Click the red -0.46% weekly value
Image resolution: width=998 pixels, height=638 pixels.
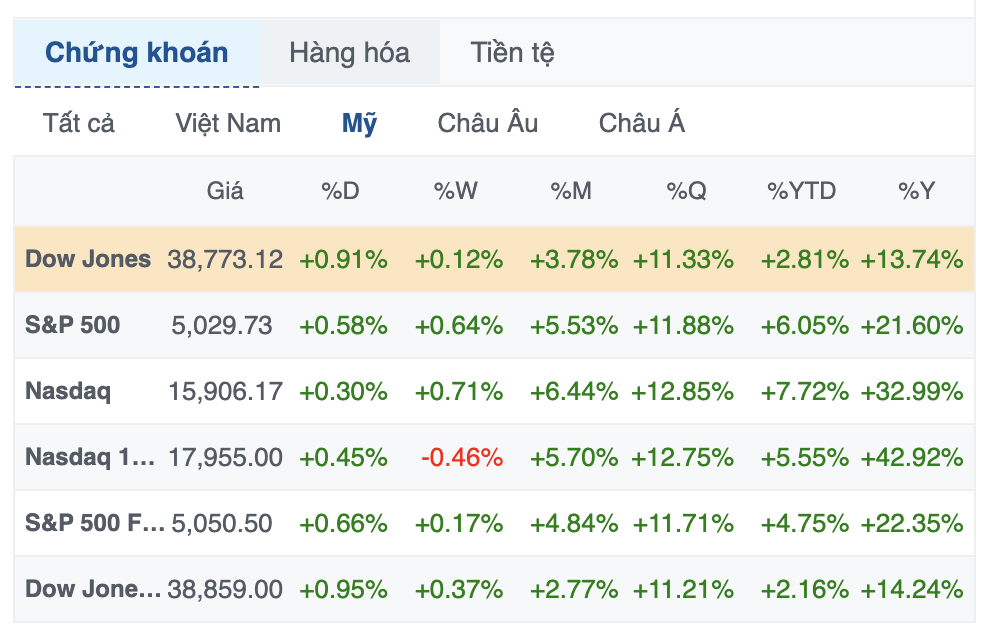coord(462,457)
